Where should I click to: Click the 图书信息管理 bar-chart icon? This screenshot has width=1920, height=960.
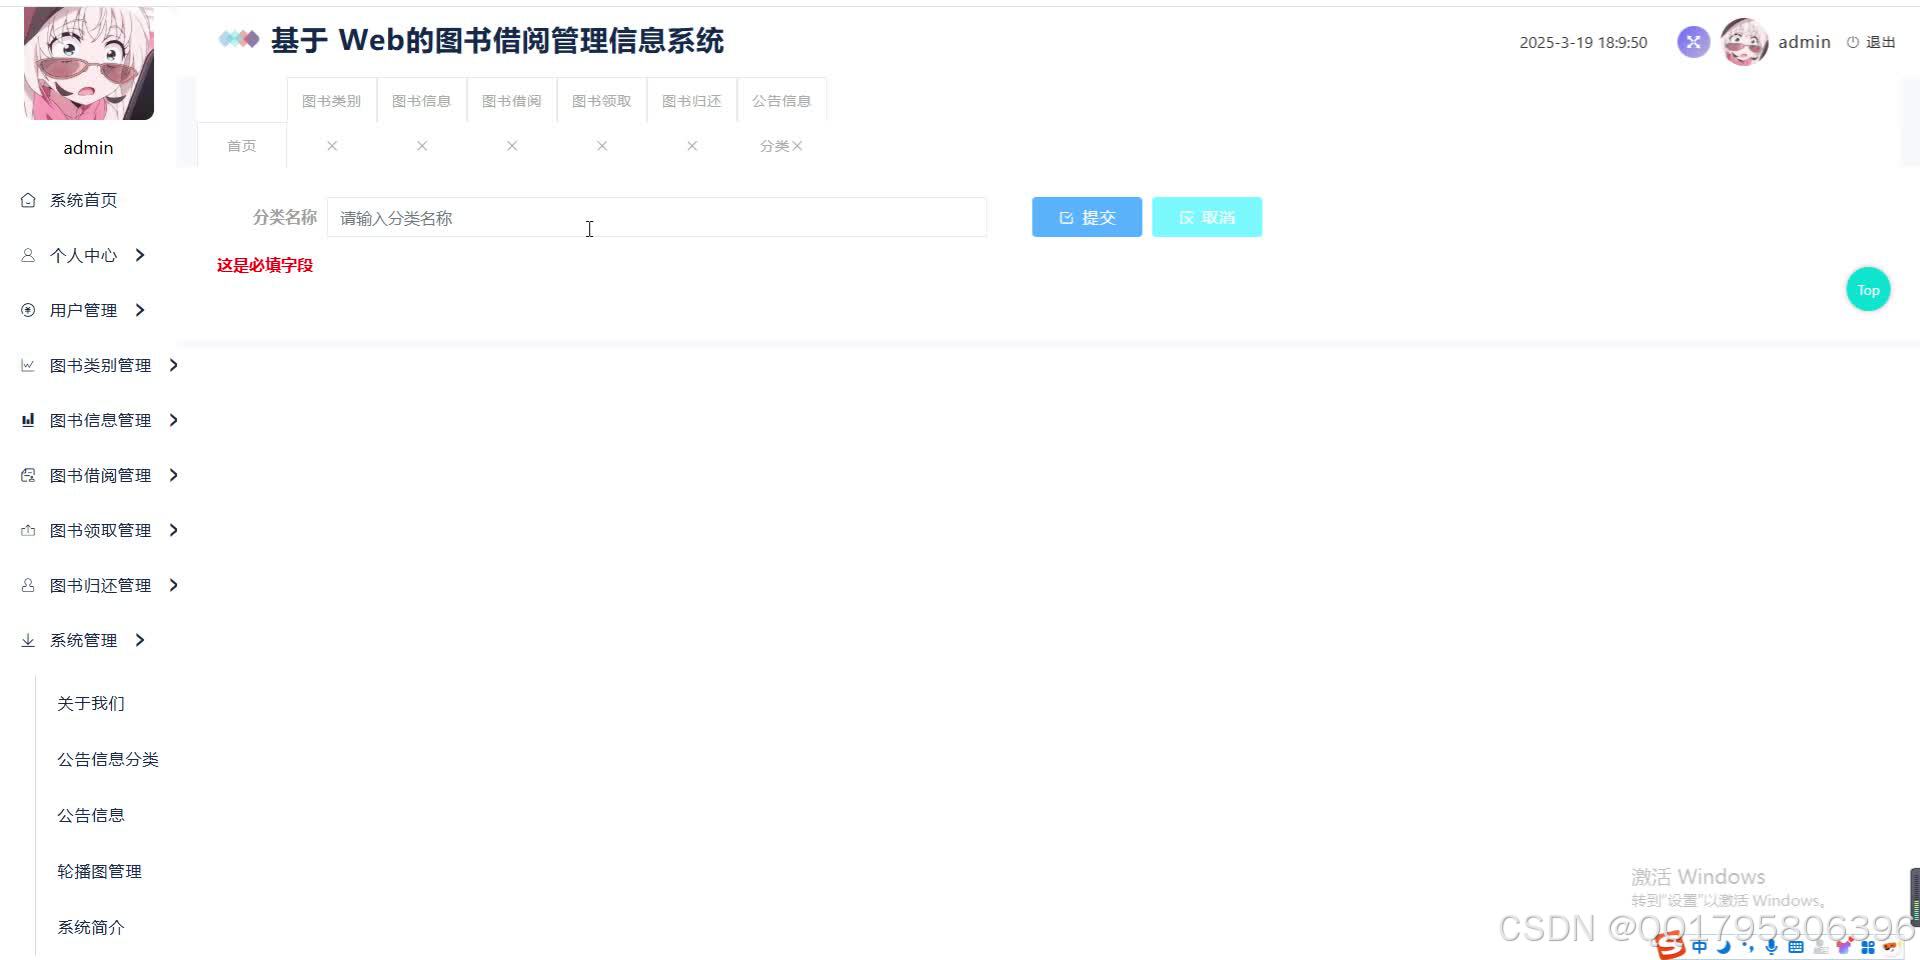coord(27,420)
